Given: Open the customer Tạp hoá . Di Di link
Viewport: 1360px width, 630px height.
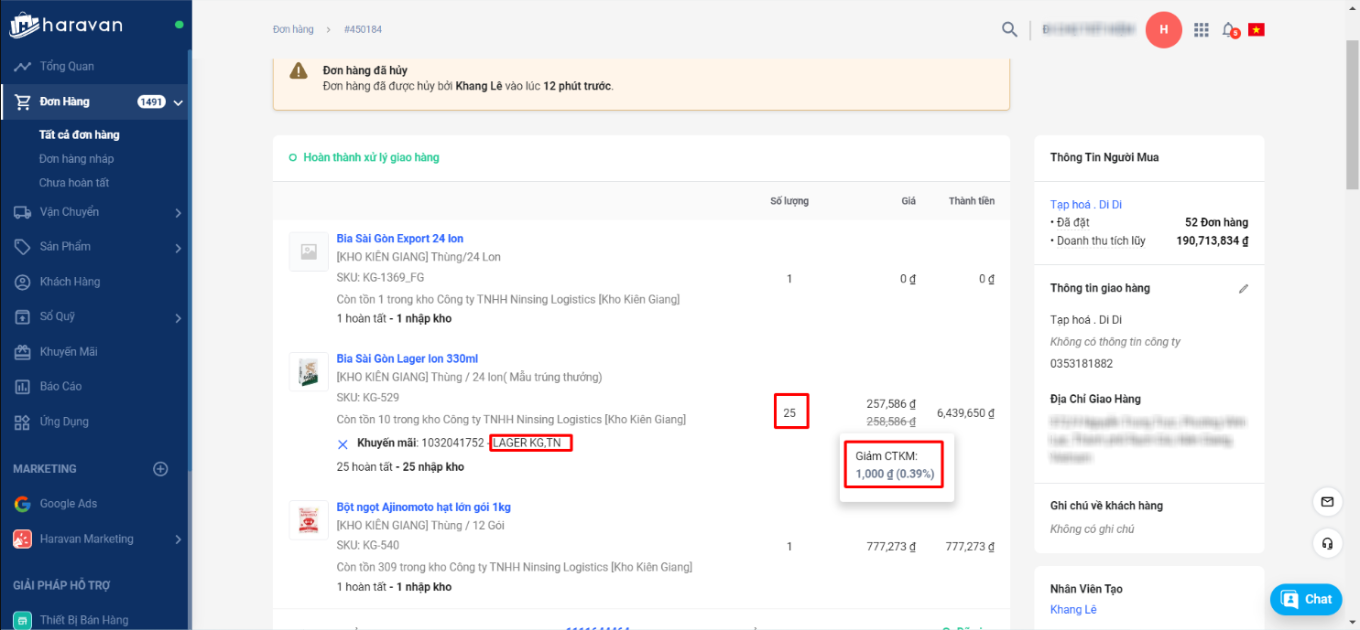Looking at the screenshot, I should tap(1086, 204).
